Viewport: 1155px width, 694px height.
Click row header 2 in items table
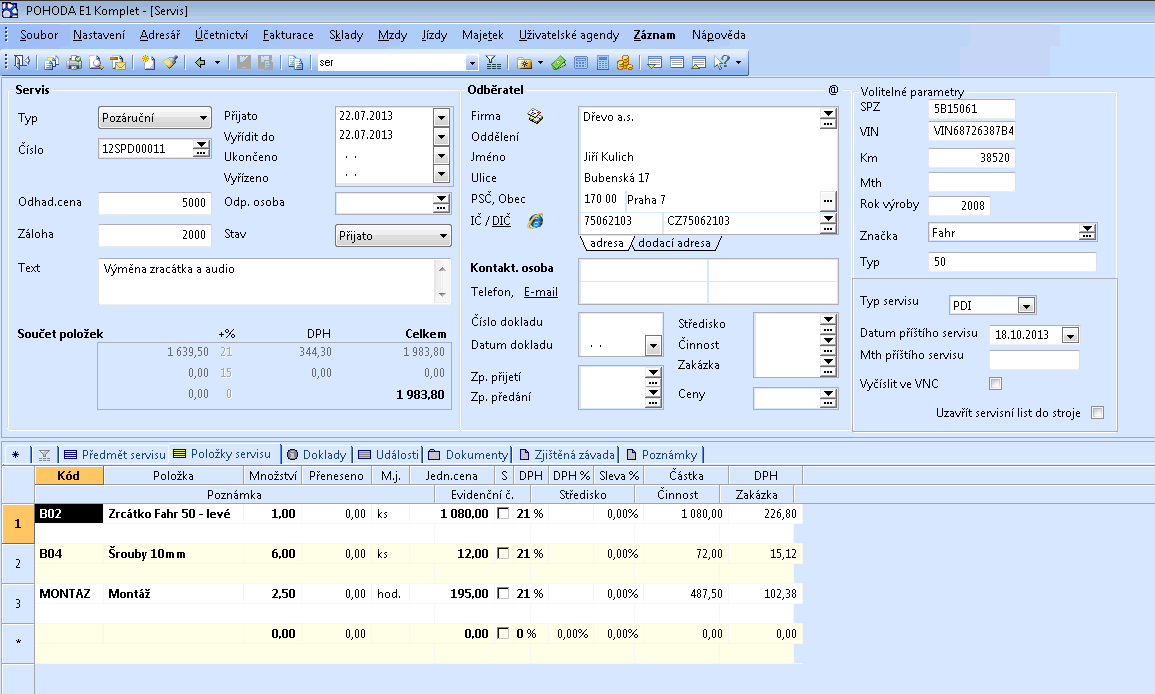click(x=18, y=564)
